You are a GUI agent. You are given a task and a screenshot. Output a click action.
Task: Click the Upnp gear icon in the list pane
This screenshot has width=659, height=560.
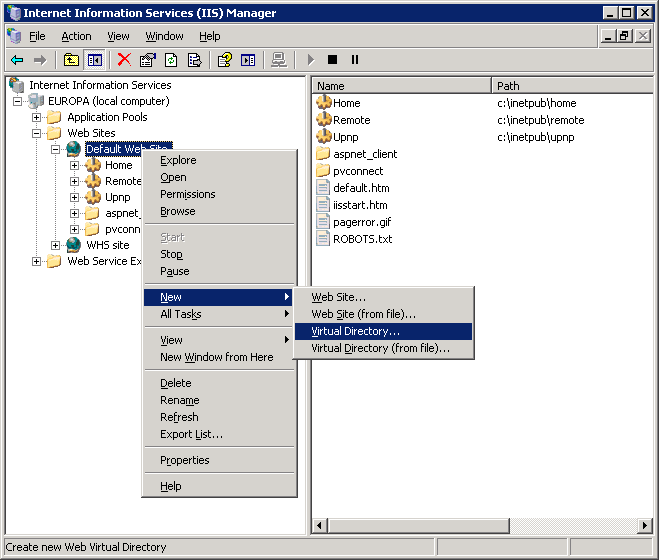coord(324,136)
